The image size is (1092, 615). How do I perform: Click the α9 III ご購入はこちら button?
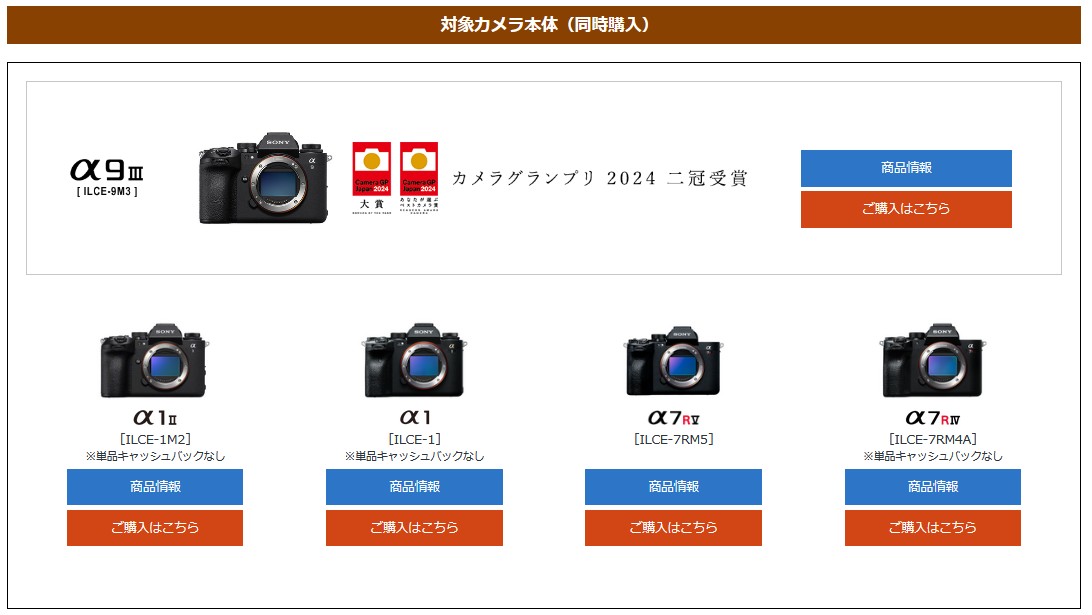click(905, 209)
